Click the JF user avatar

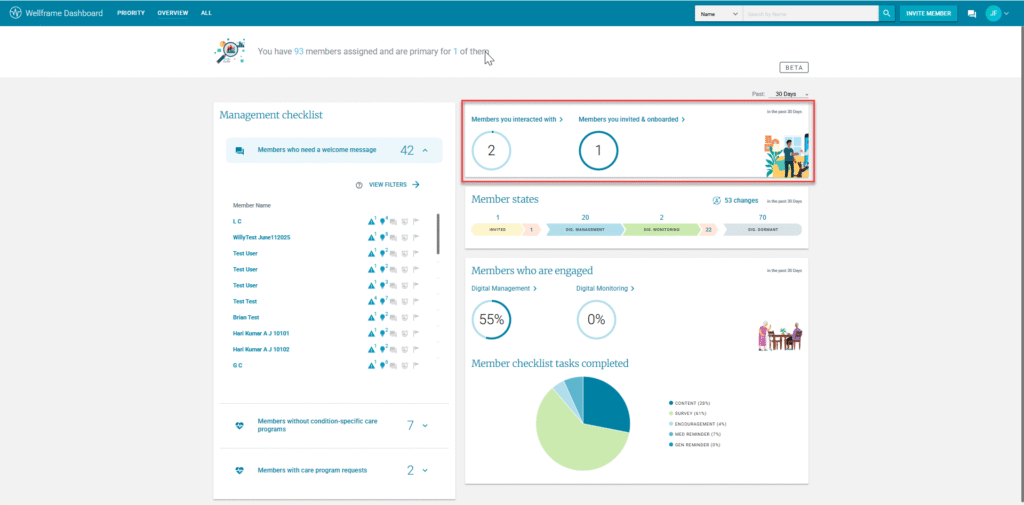pos(993,13)
